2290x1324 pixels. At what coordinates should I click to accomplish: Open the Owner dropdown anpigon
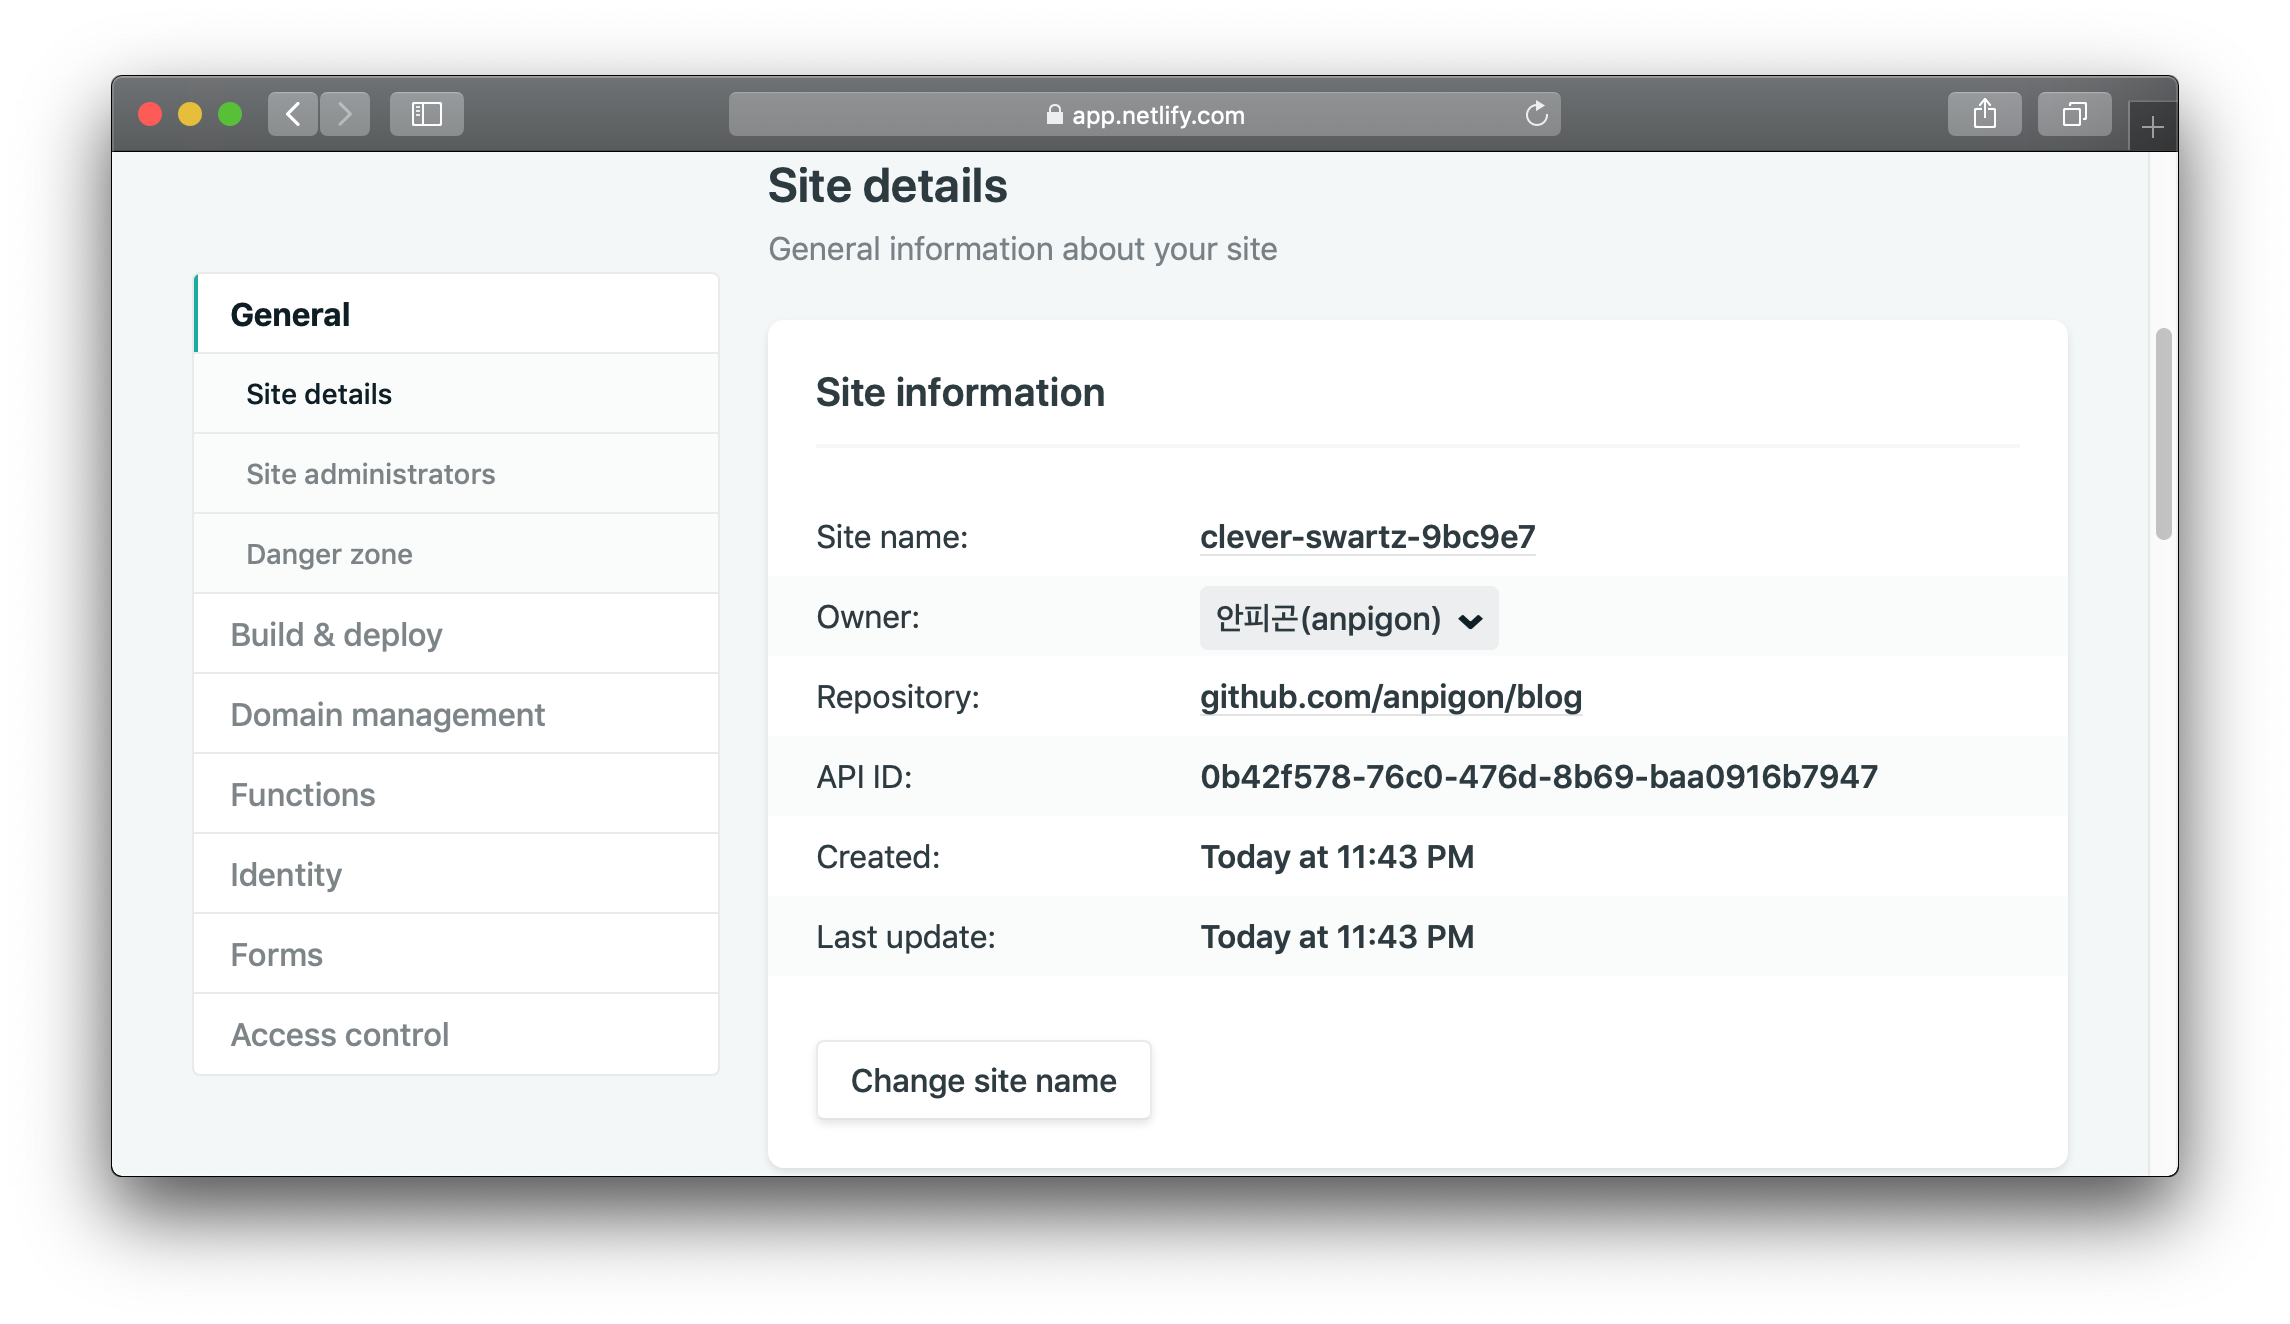click(x=1348, y=618)
